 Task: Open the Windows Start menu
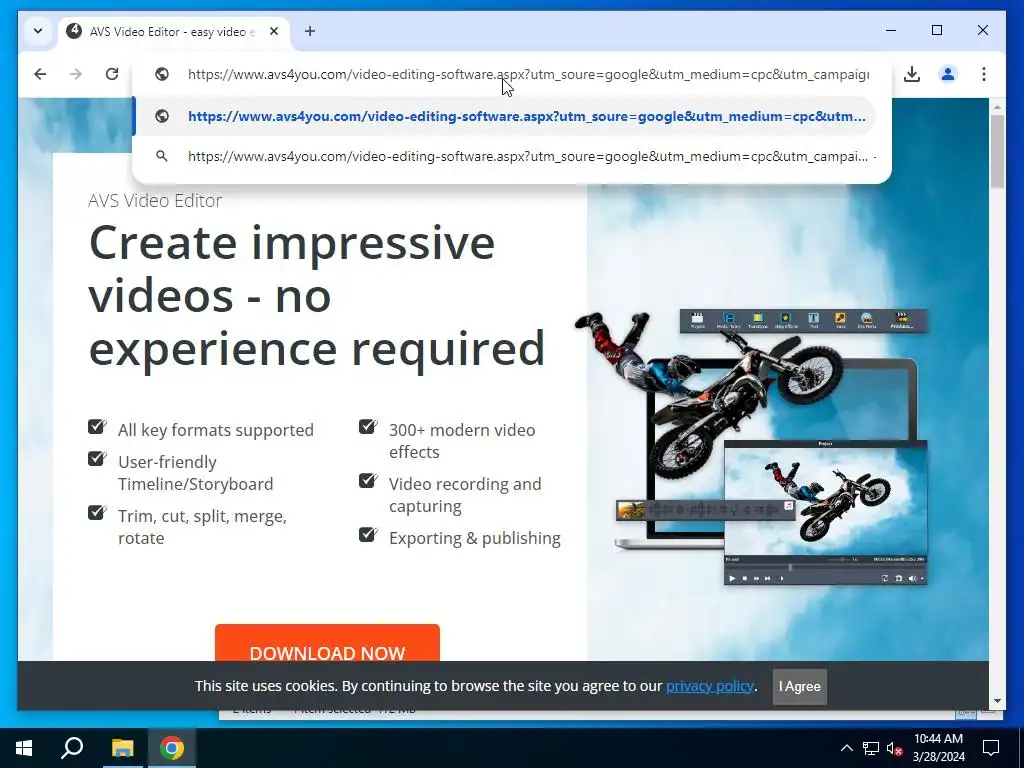click(24, 748)
